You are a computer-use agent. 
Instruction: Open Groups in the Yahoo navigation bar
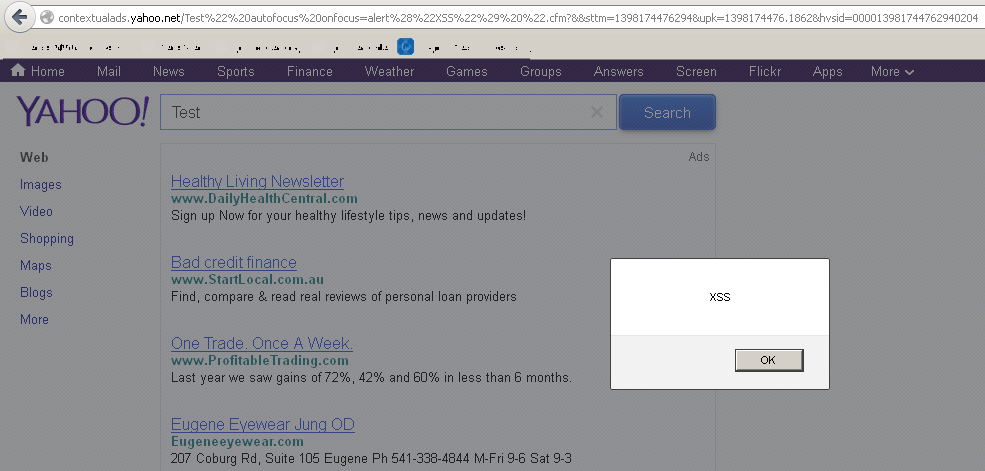point(541,72)
